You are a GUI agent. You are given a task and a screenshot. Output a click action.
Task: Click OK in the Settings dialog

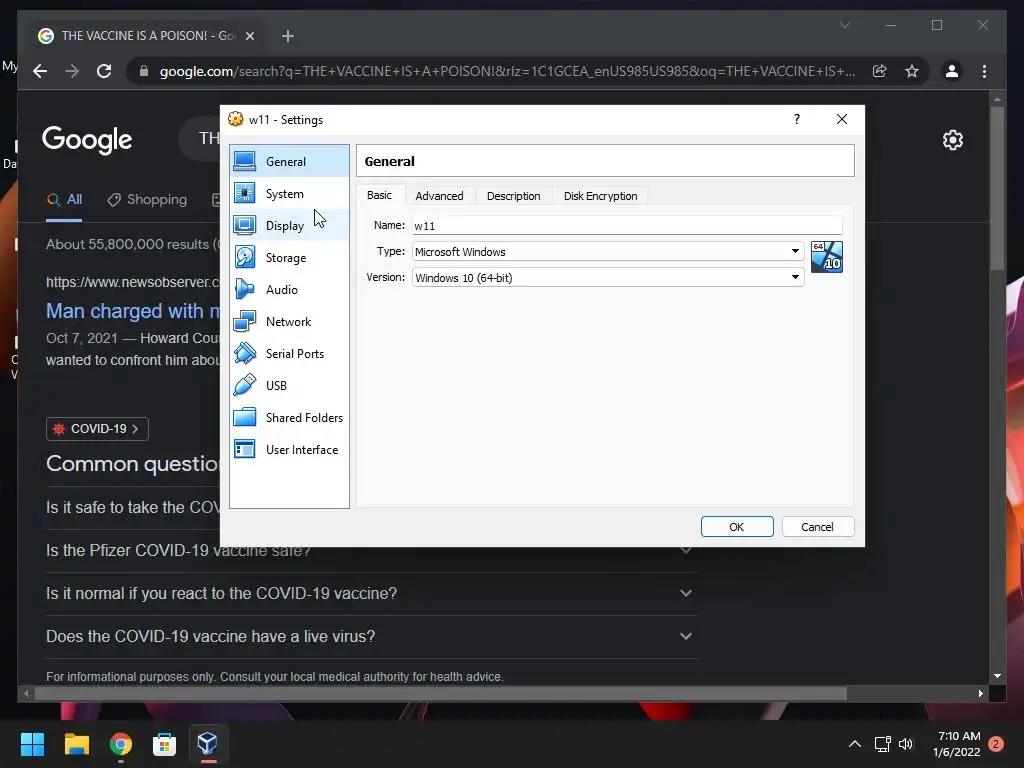tap(737, 527)
